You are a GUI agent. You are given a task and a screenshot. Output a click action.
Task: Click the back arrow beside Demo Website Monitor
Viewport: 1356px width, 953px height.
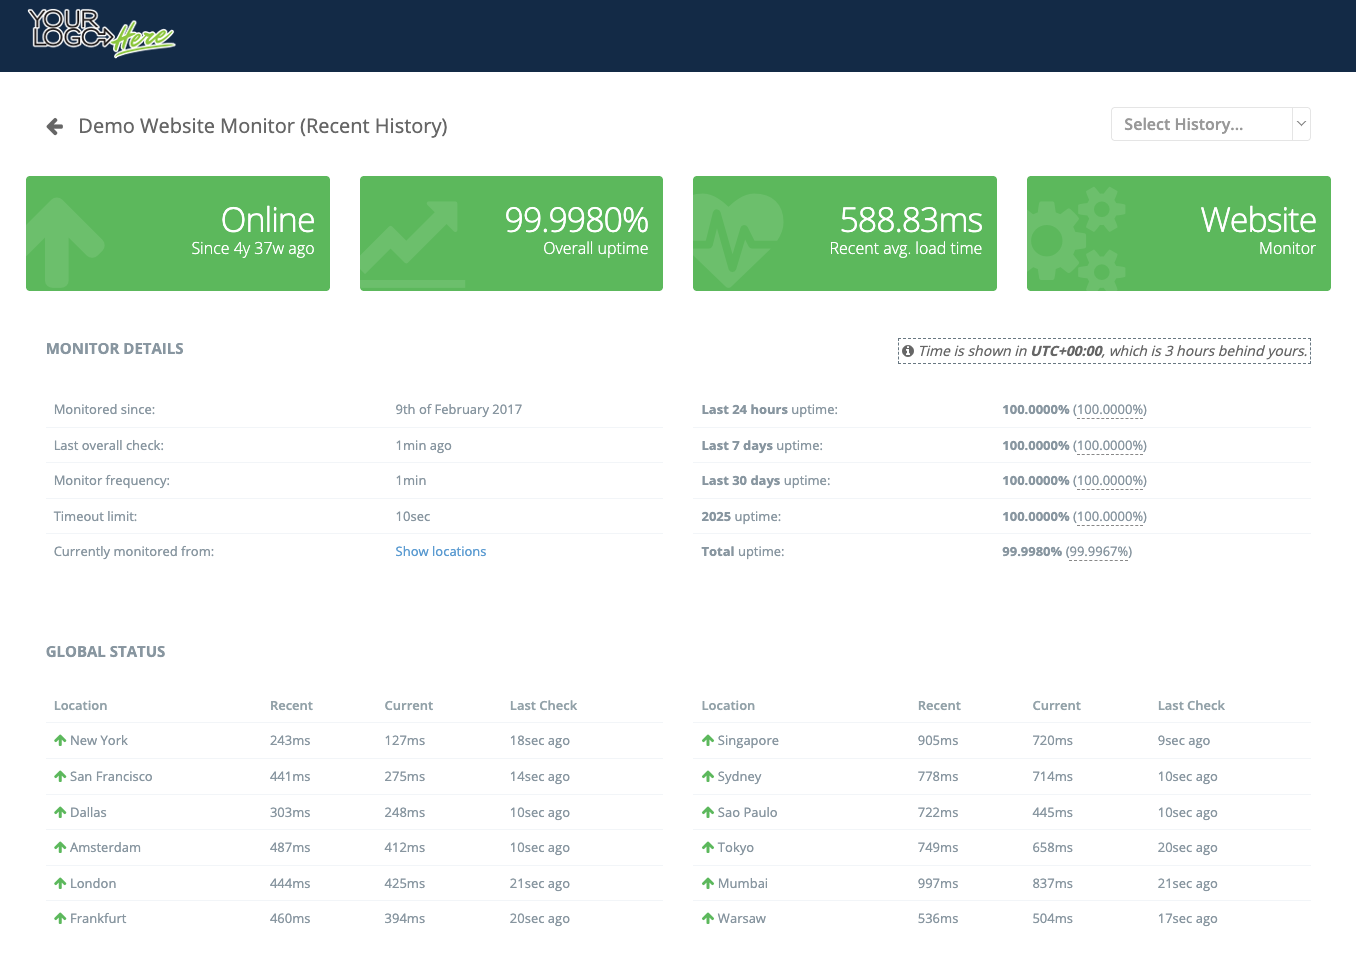(x=55, y=127)
